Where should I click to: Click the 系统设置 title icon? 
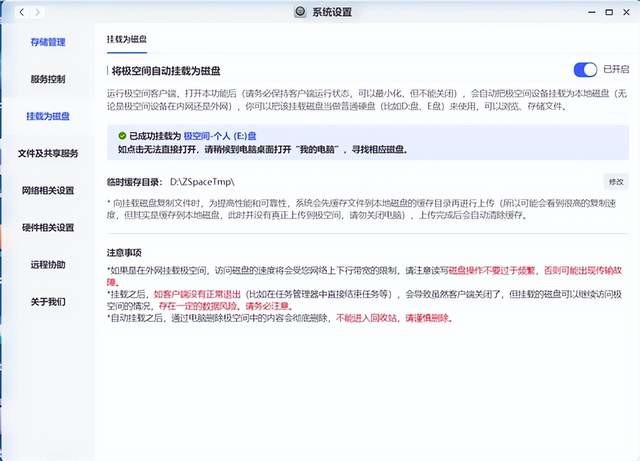click(300, 12)
